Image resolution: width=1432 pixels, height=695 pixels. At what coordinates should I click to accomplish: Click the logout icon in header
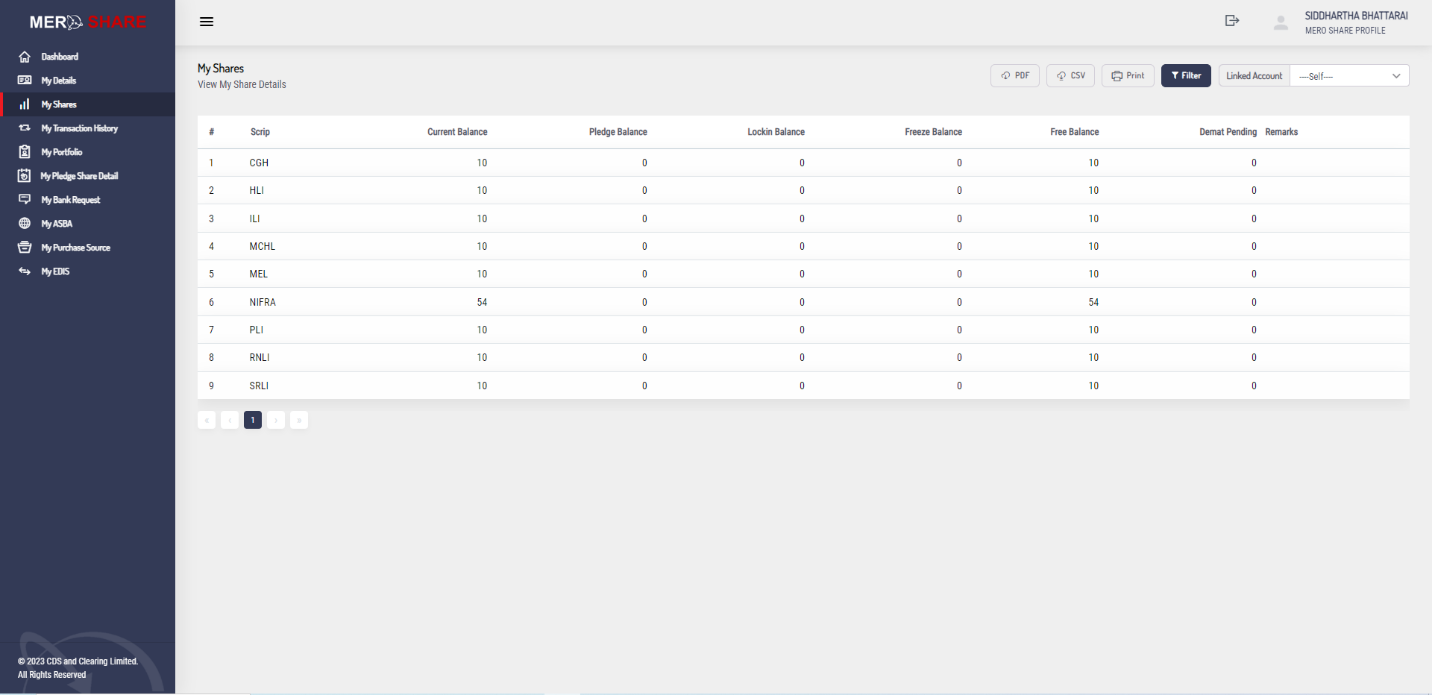click(x=1232, y=21)
